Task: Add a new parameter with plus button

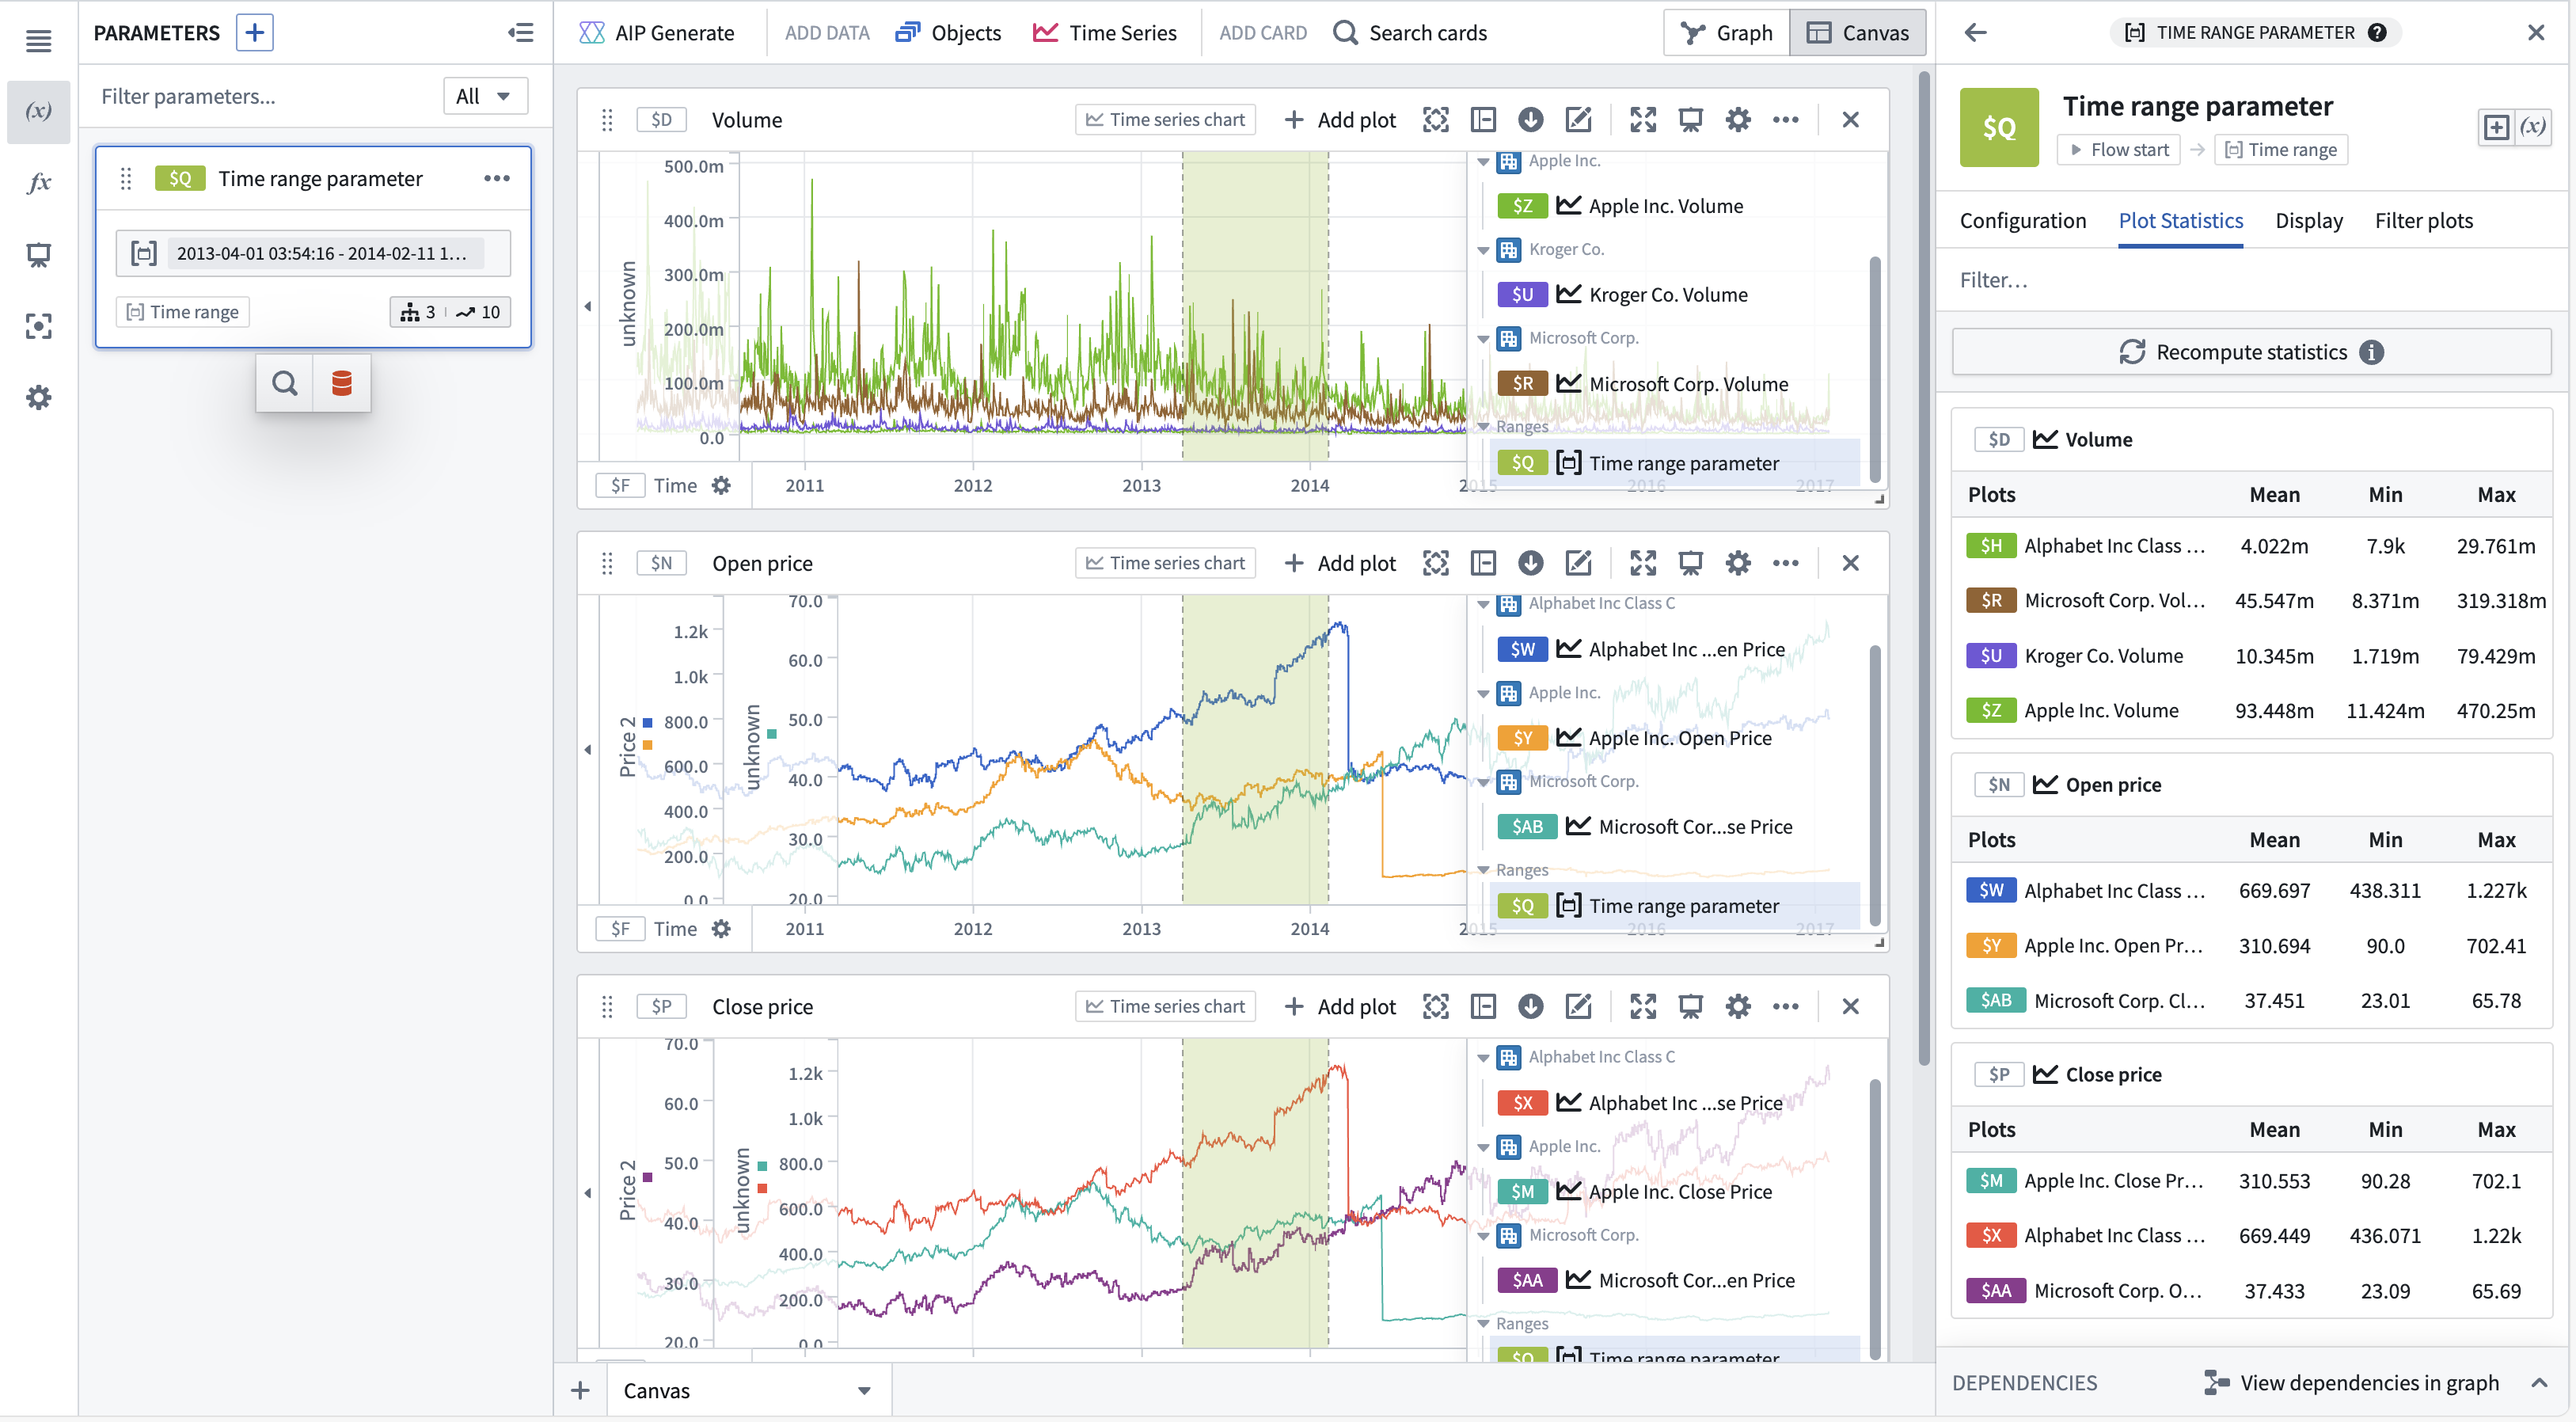Action: [255, 32]
